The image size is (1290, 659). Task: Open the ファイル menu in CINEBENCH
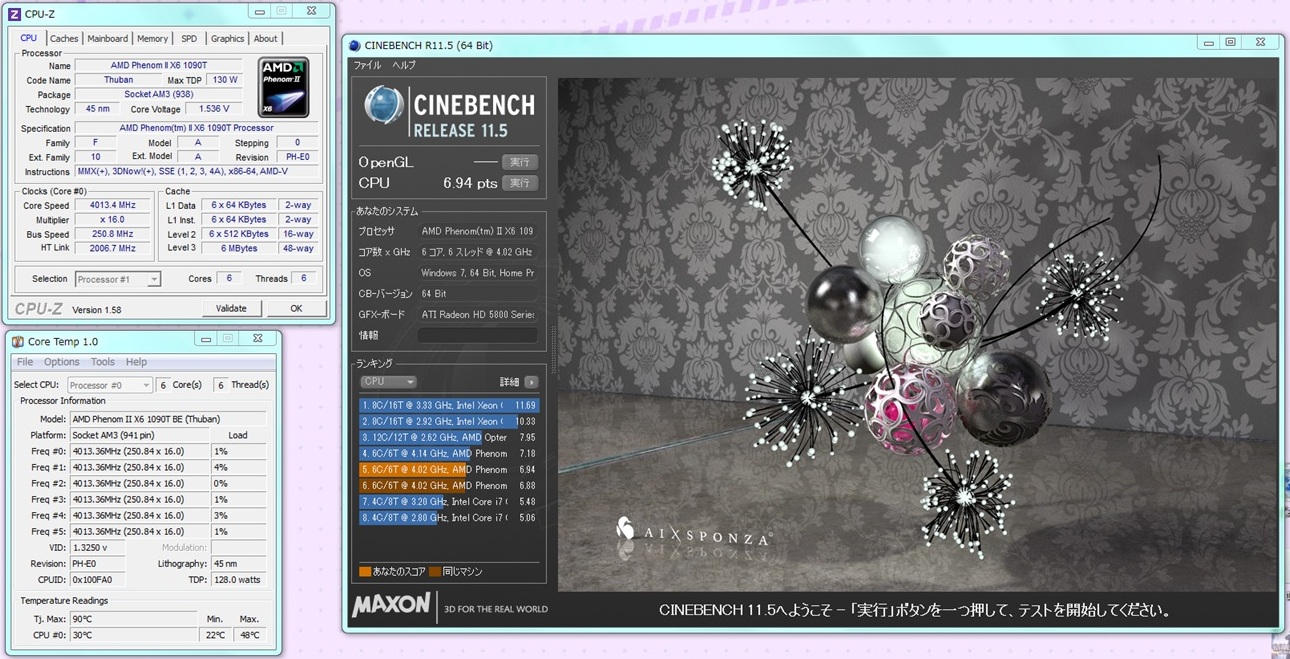click(367, 65)
